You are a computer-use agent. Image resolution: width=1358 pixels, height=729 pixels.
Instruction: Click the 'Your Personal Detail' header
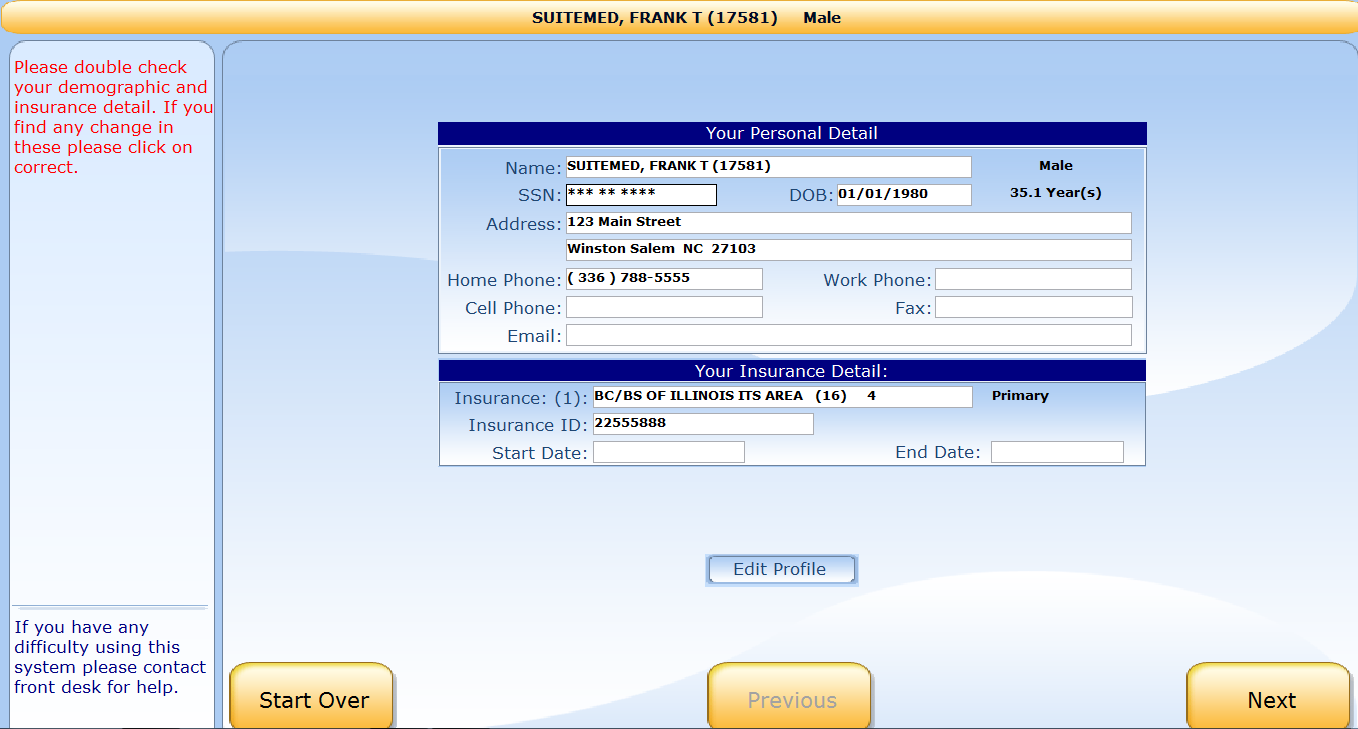point(792,133)
